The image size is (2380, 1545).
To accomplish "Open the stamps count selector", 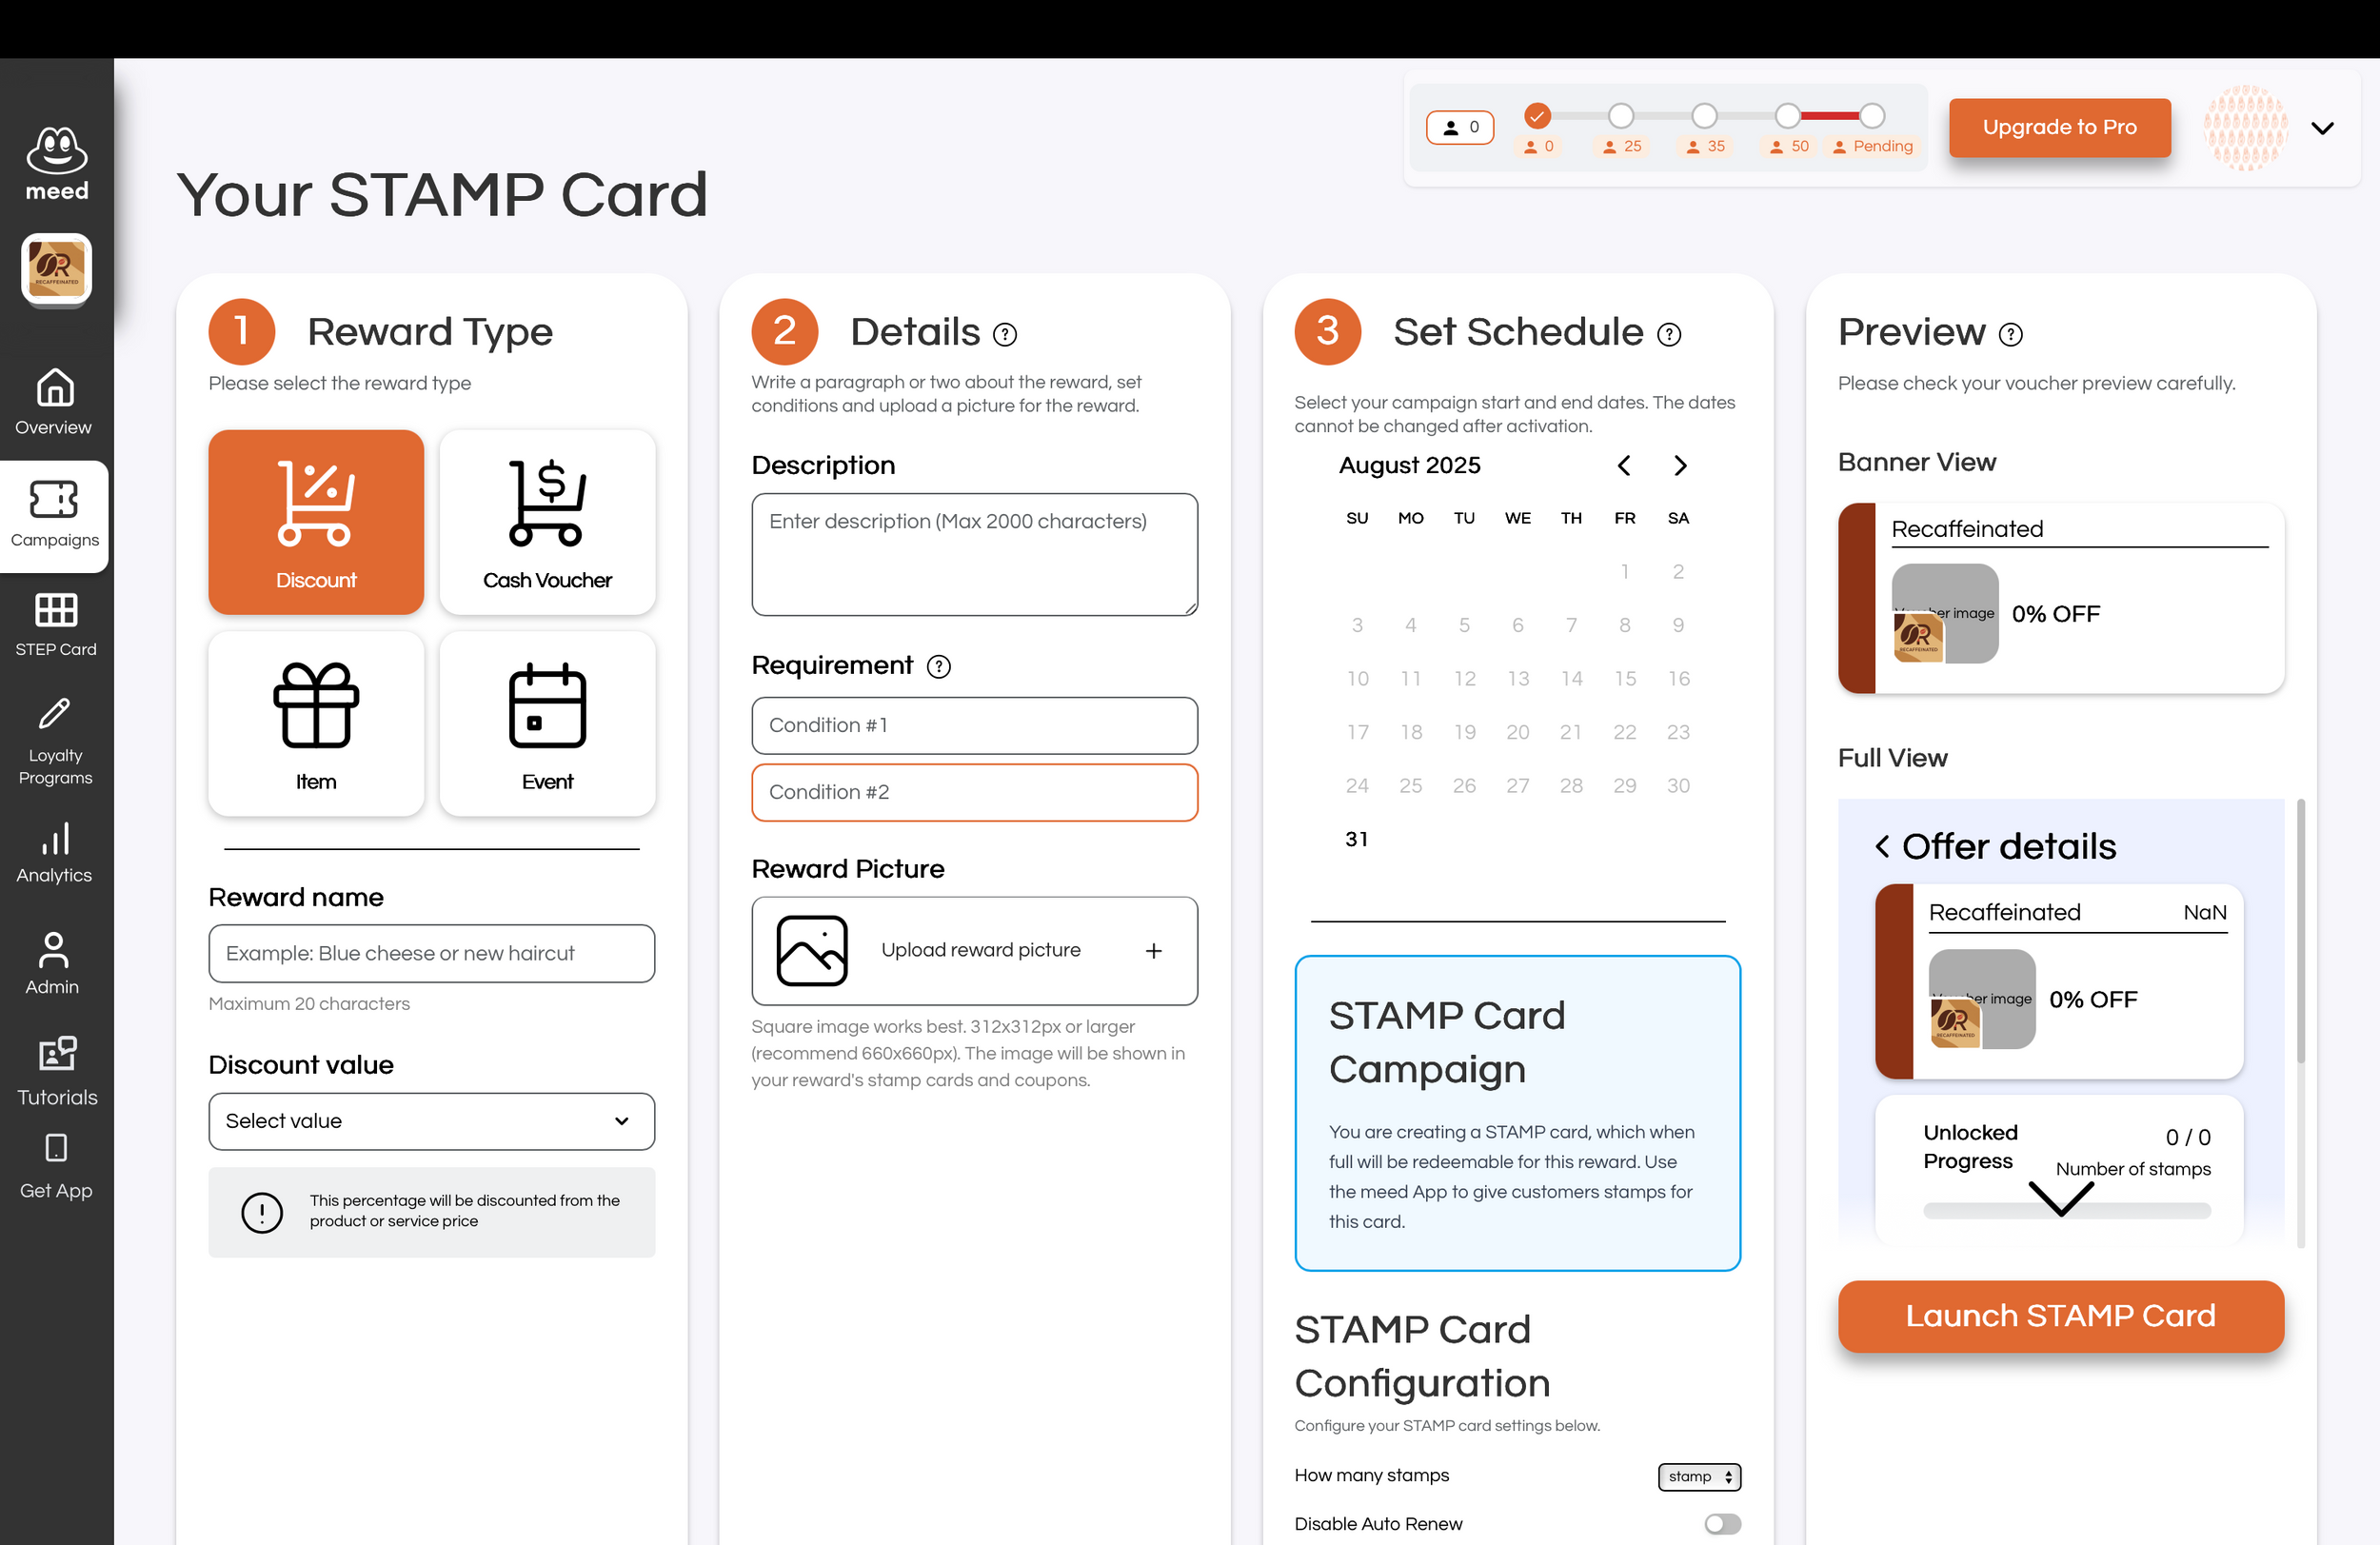I will 1698,1477.
